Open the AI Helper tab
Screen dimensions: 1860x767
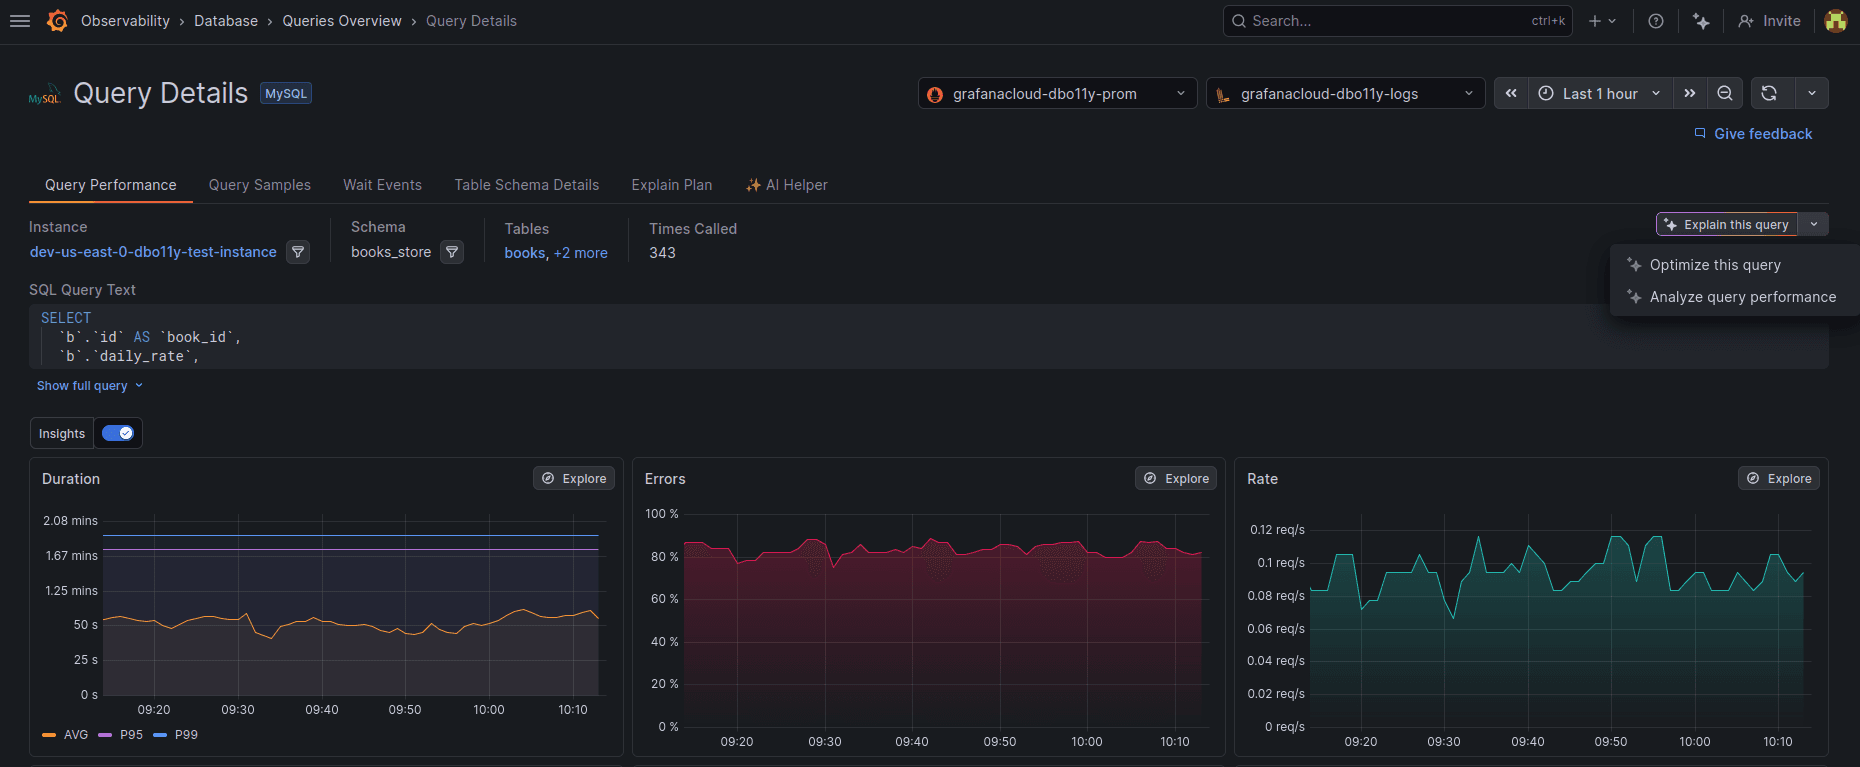(787, 185)
